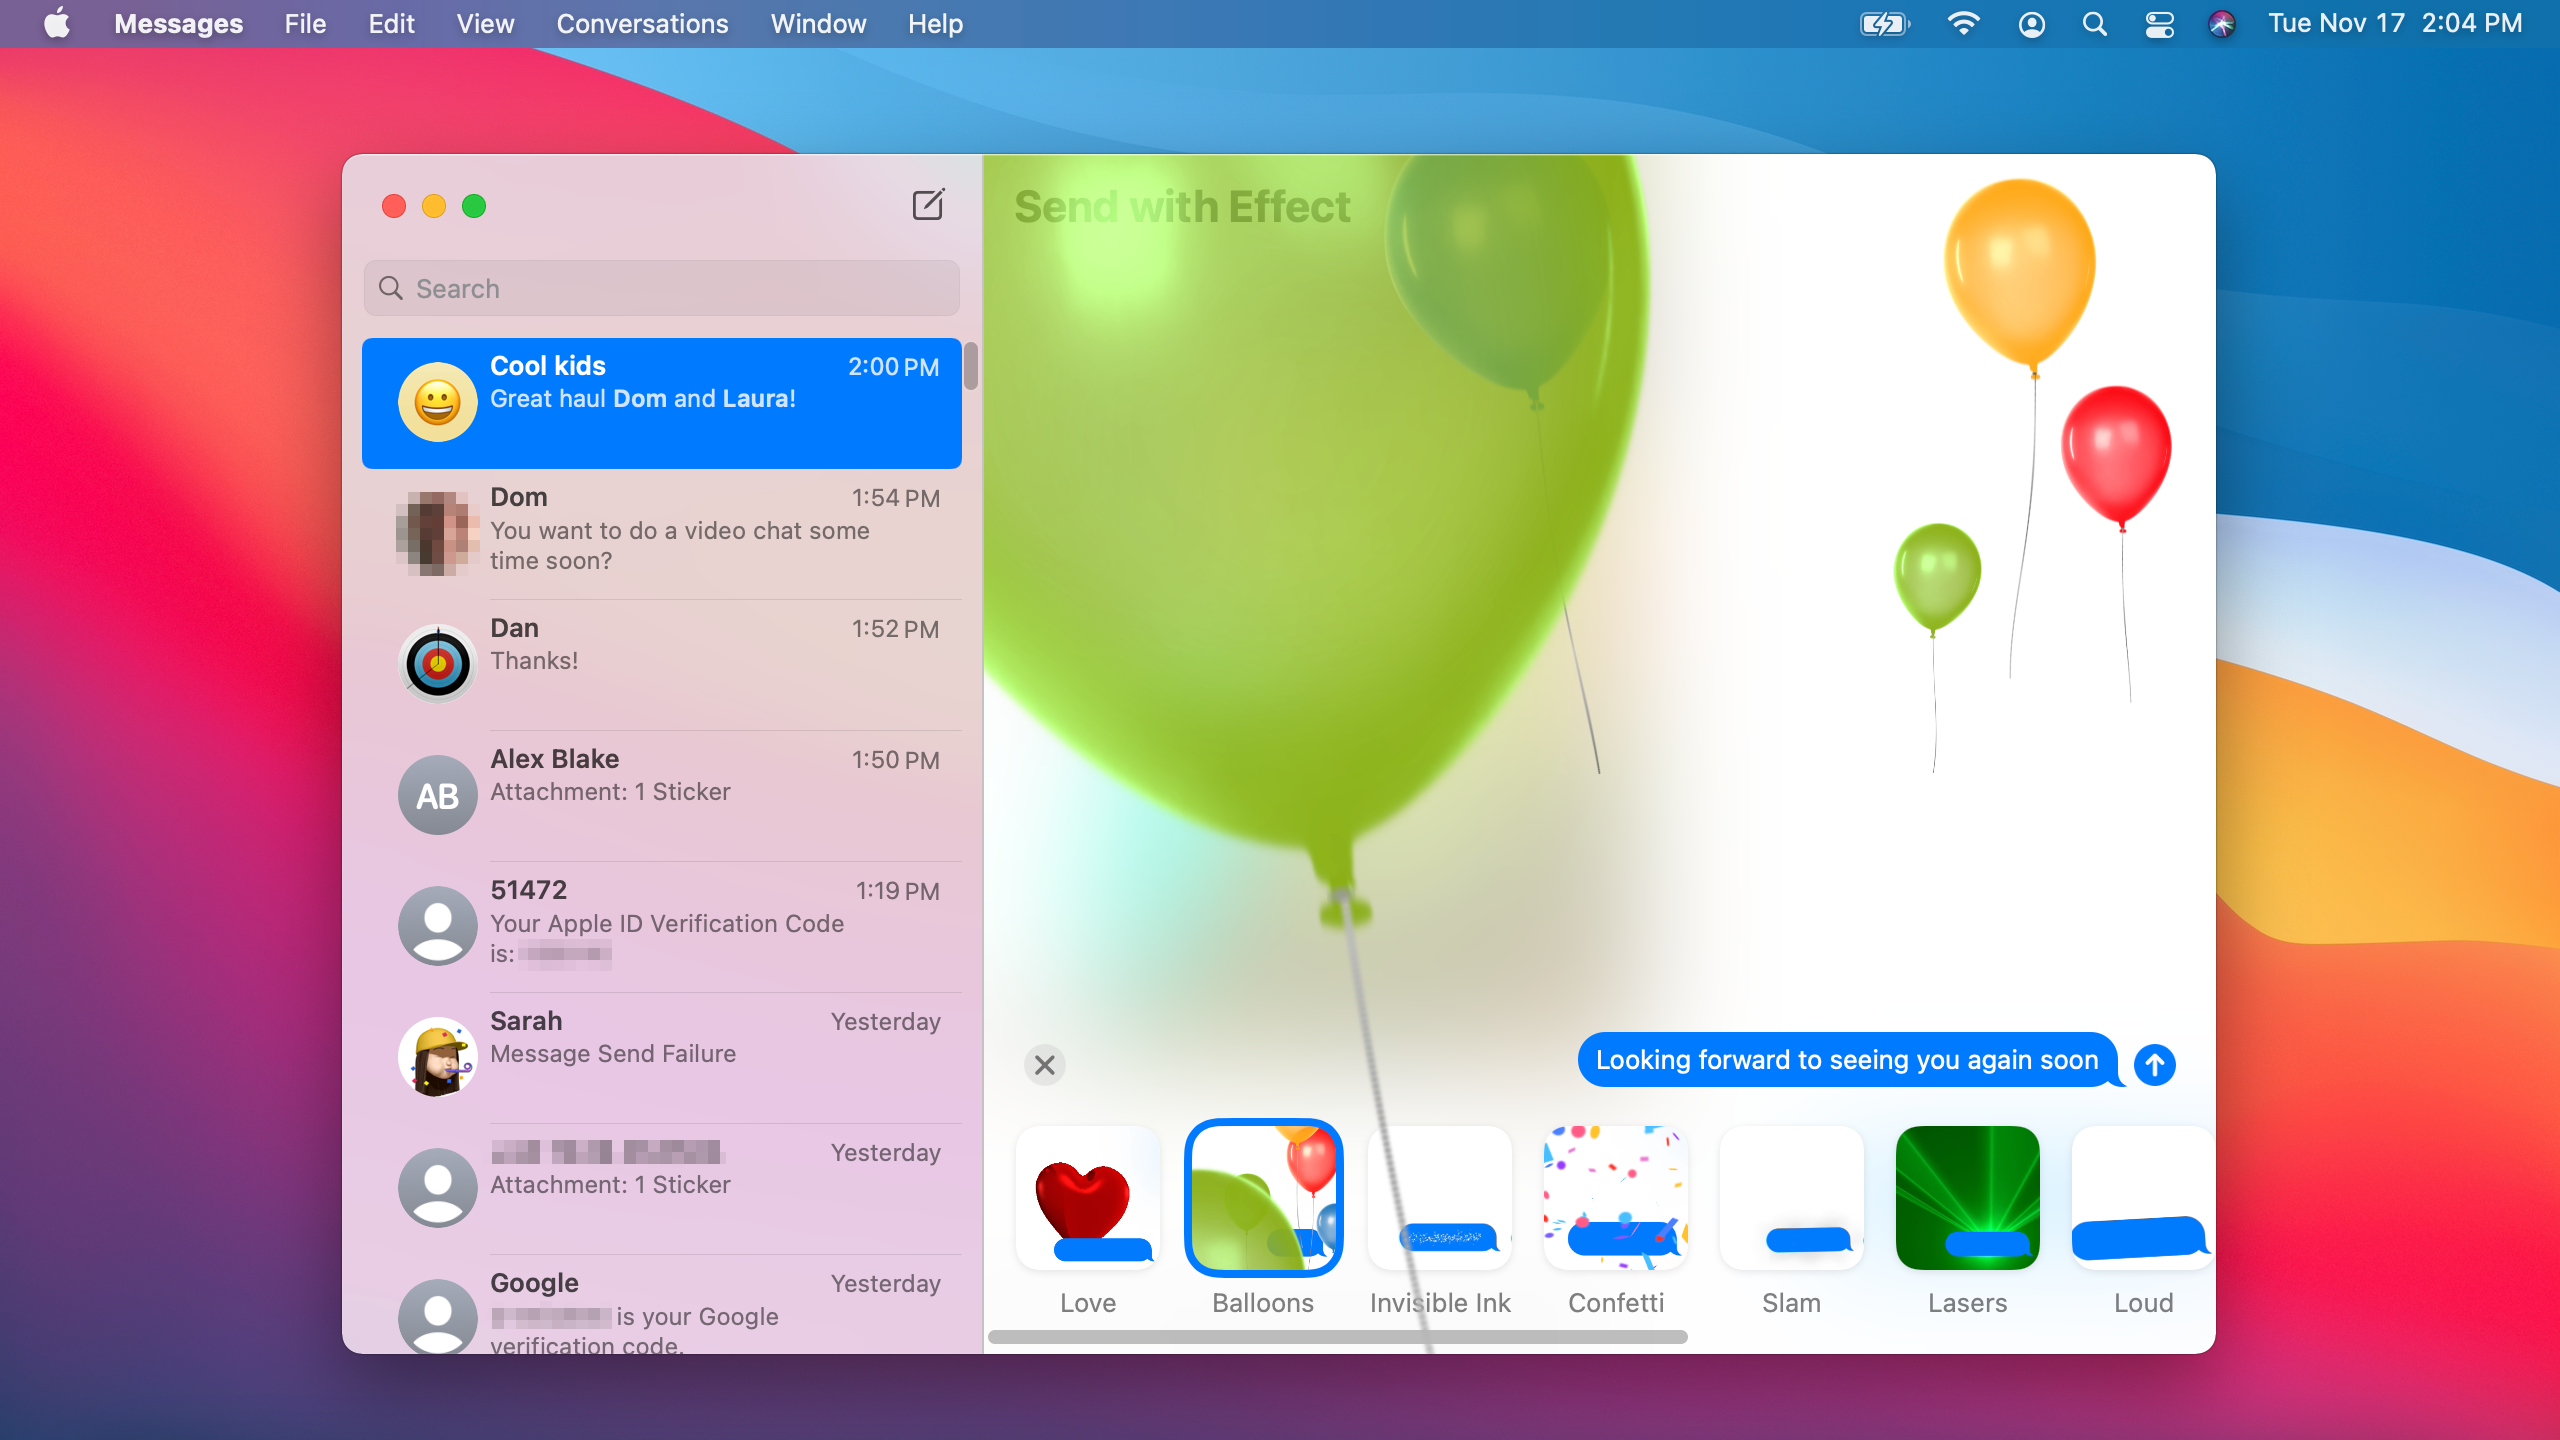2560x1440 pixels.
Task: Close the Send with Effect panel
Action: (1045, 1065)
